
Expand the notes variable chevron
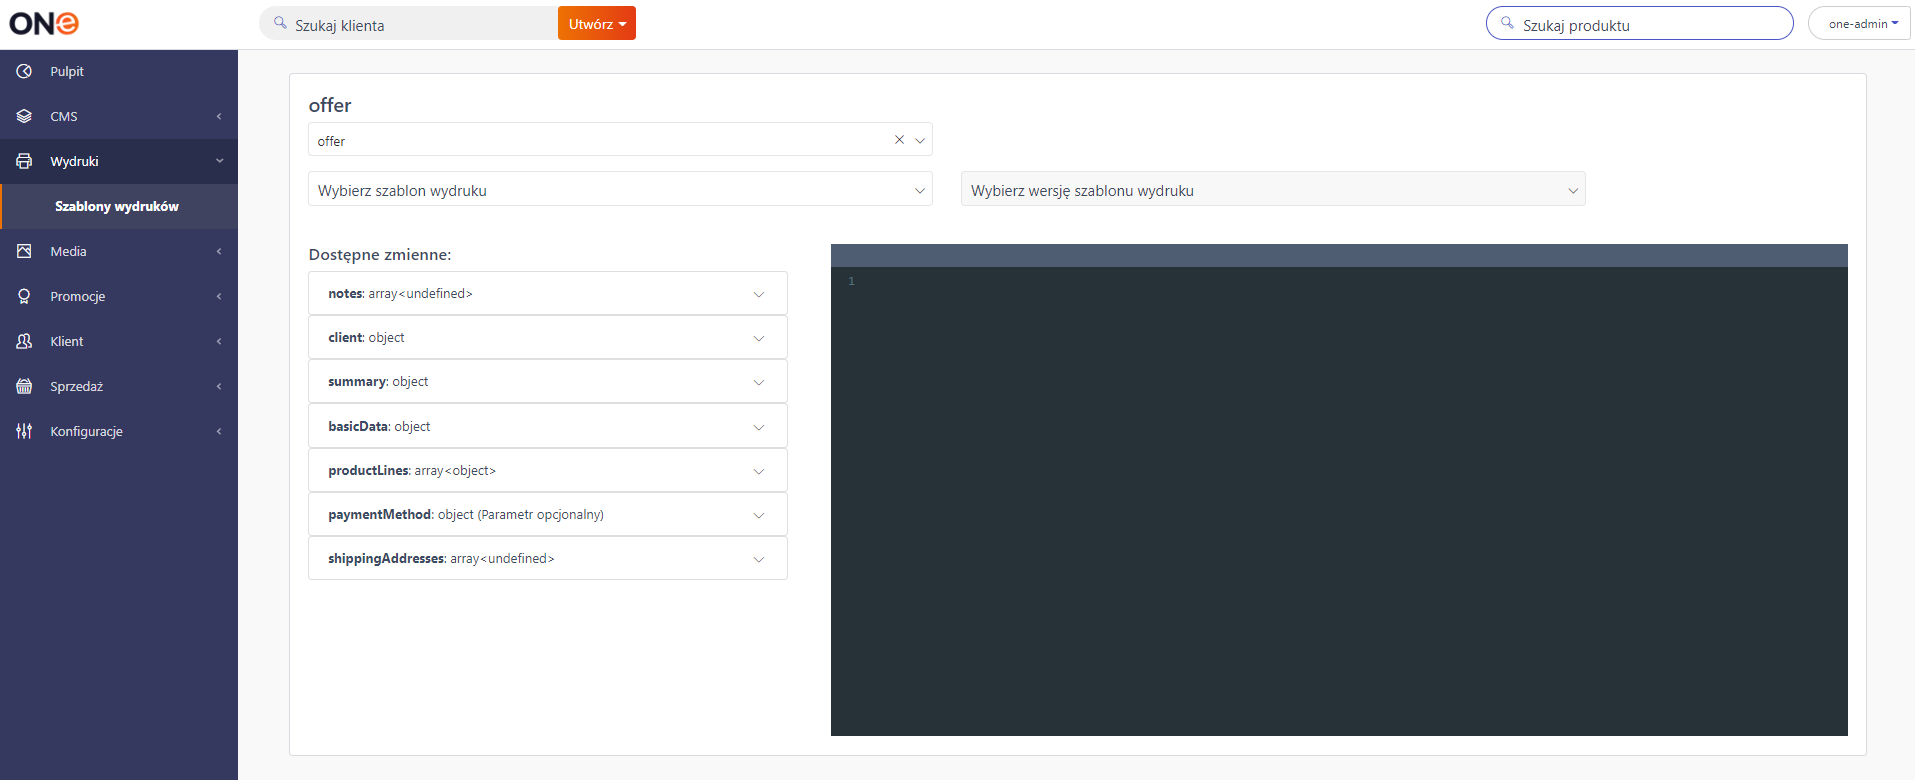pos(759,294)
